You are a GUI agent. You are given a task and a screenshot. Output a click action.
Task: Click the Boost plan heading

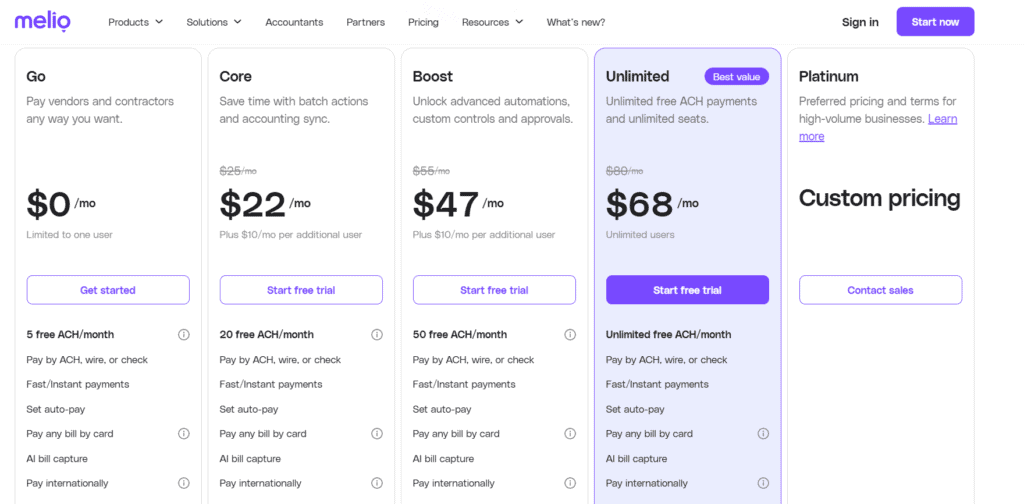432,76
